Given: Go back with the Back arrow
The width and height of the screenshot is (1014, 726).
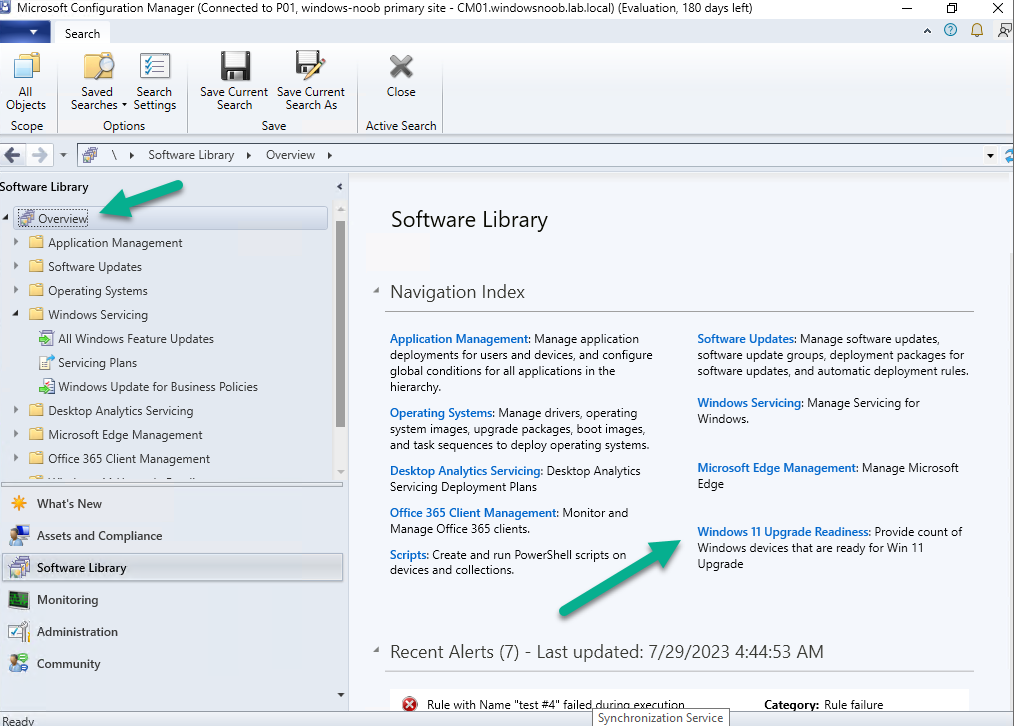Looking at the screenshot, I should pyautogui.click(x=12, y=155).
